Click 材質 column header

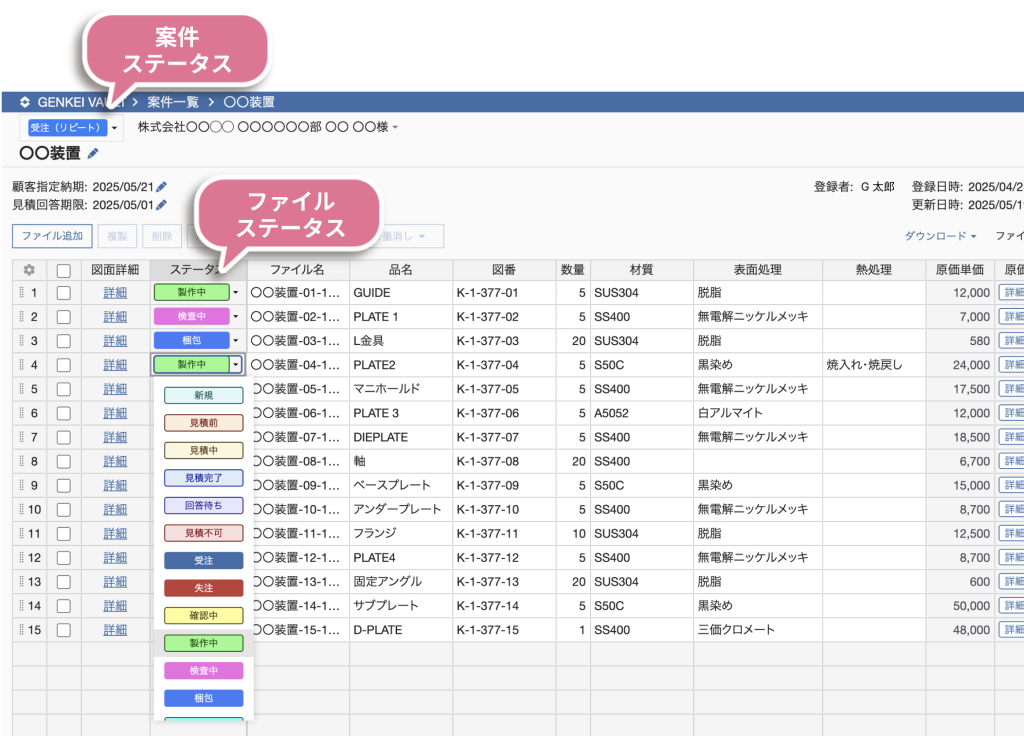pyautogui.click(x=642, y=270)
